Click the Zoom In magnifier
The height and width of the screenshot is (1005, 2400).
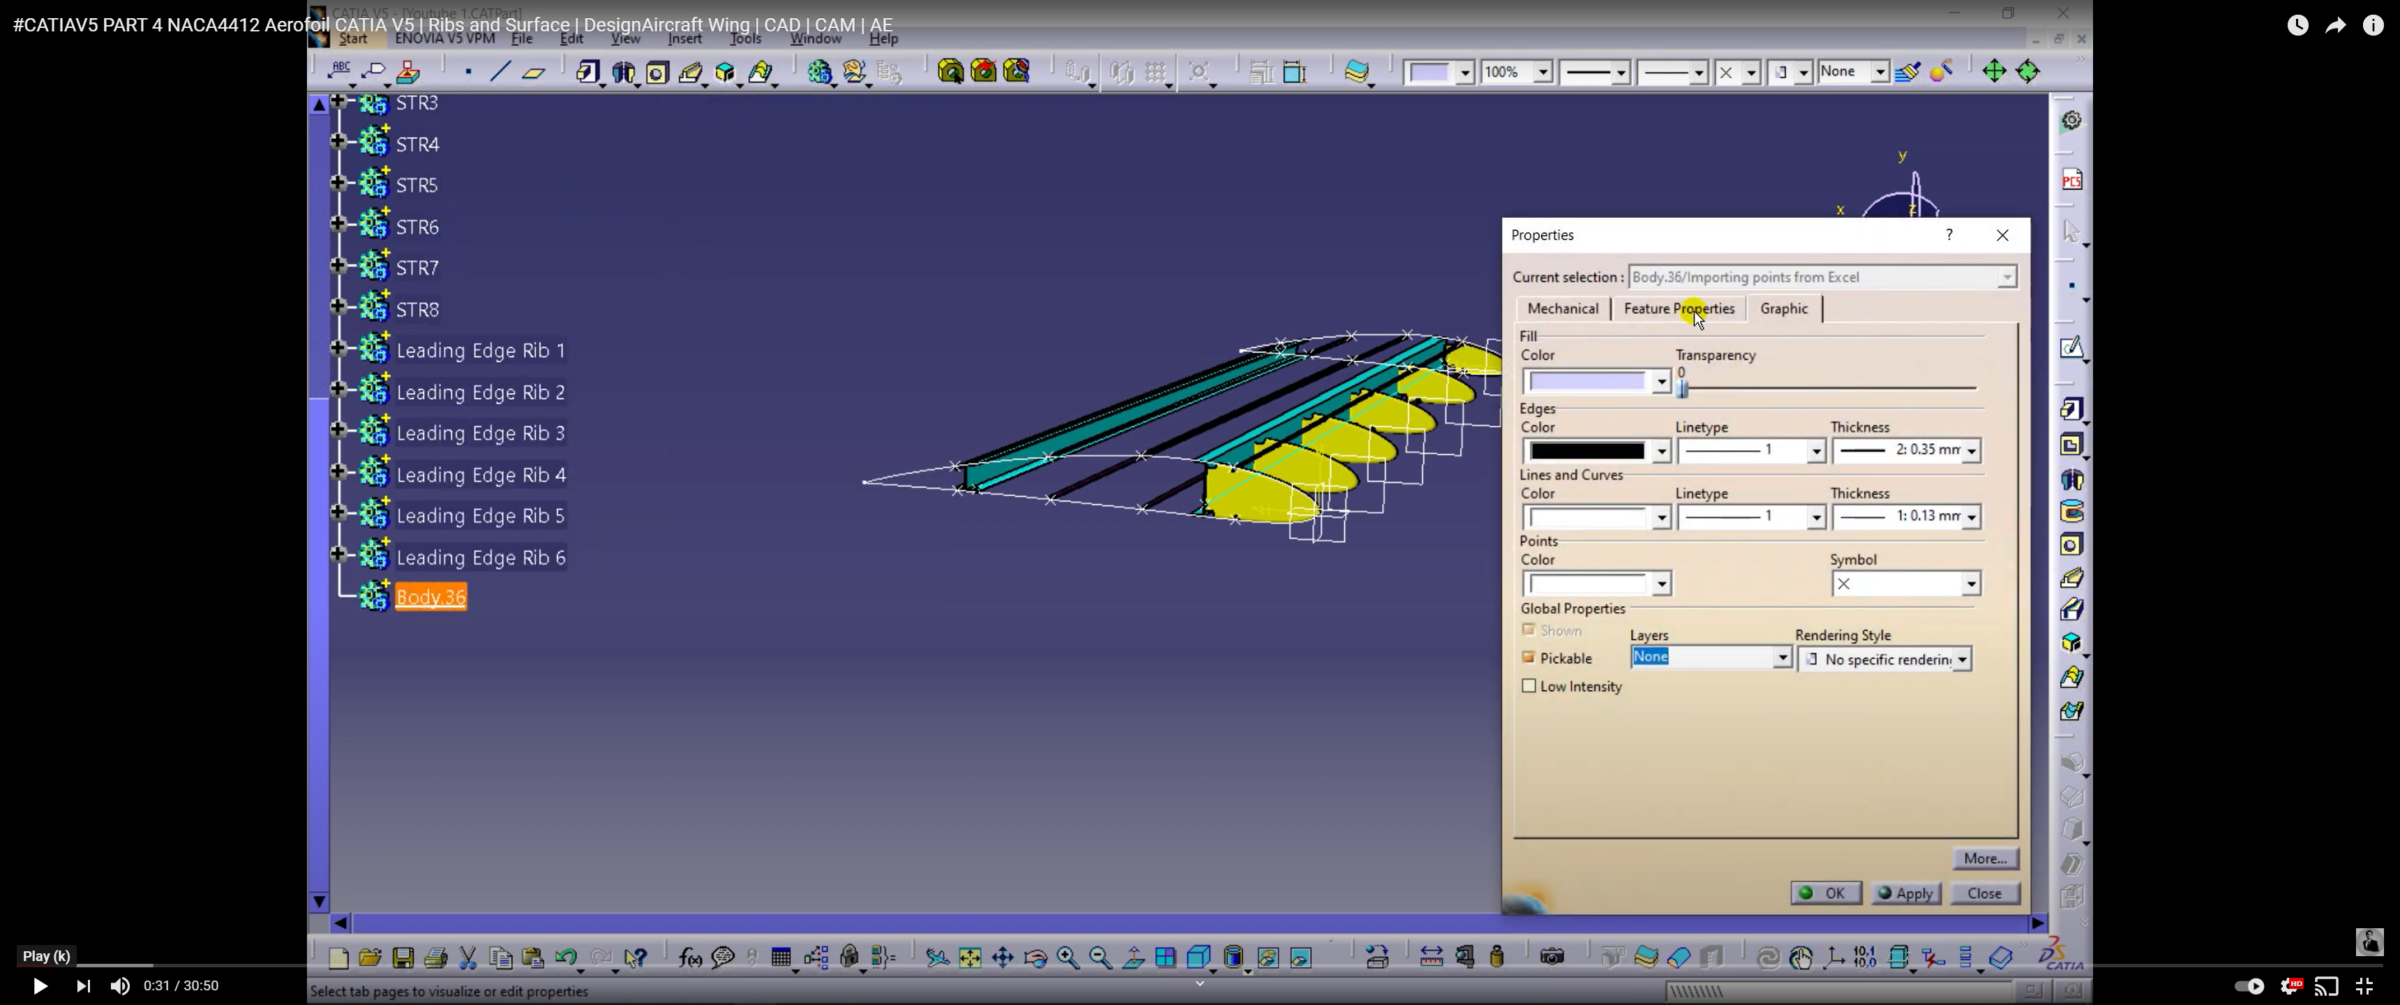tap(1068, 958)
